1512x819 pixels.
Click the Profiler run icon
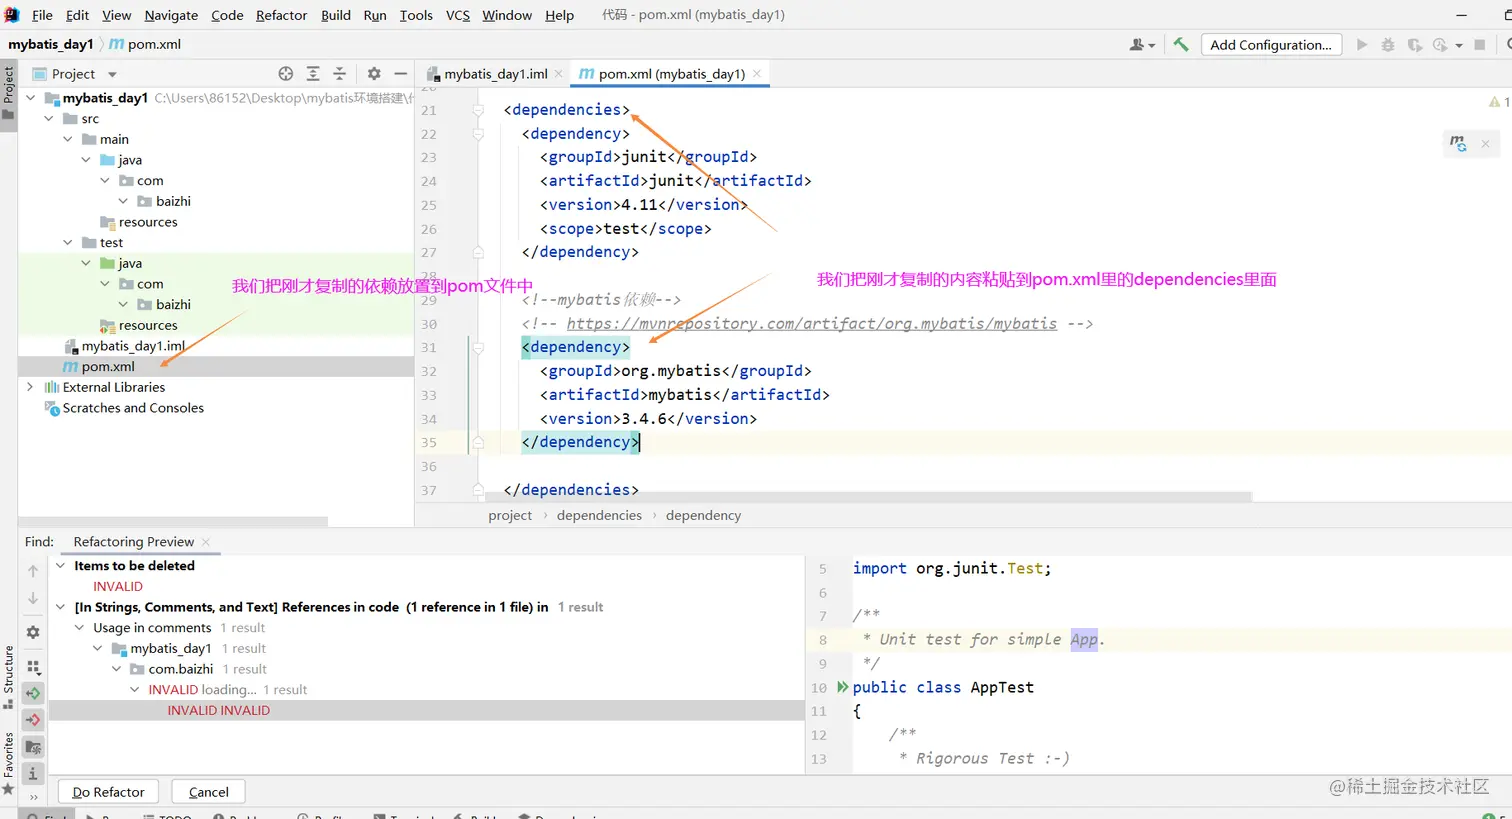tap(1440, 44)
